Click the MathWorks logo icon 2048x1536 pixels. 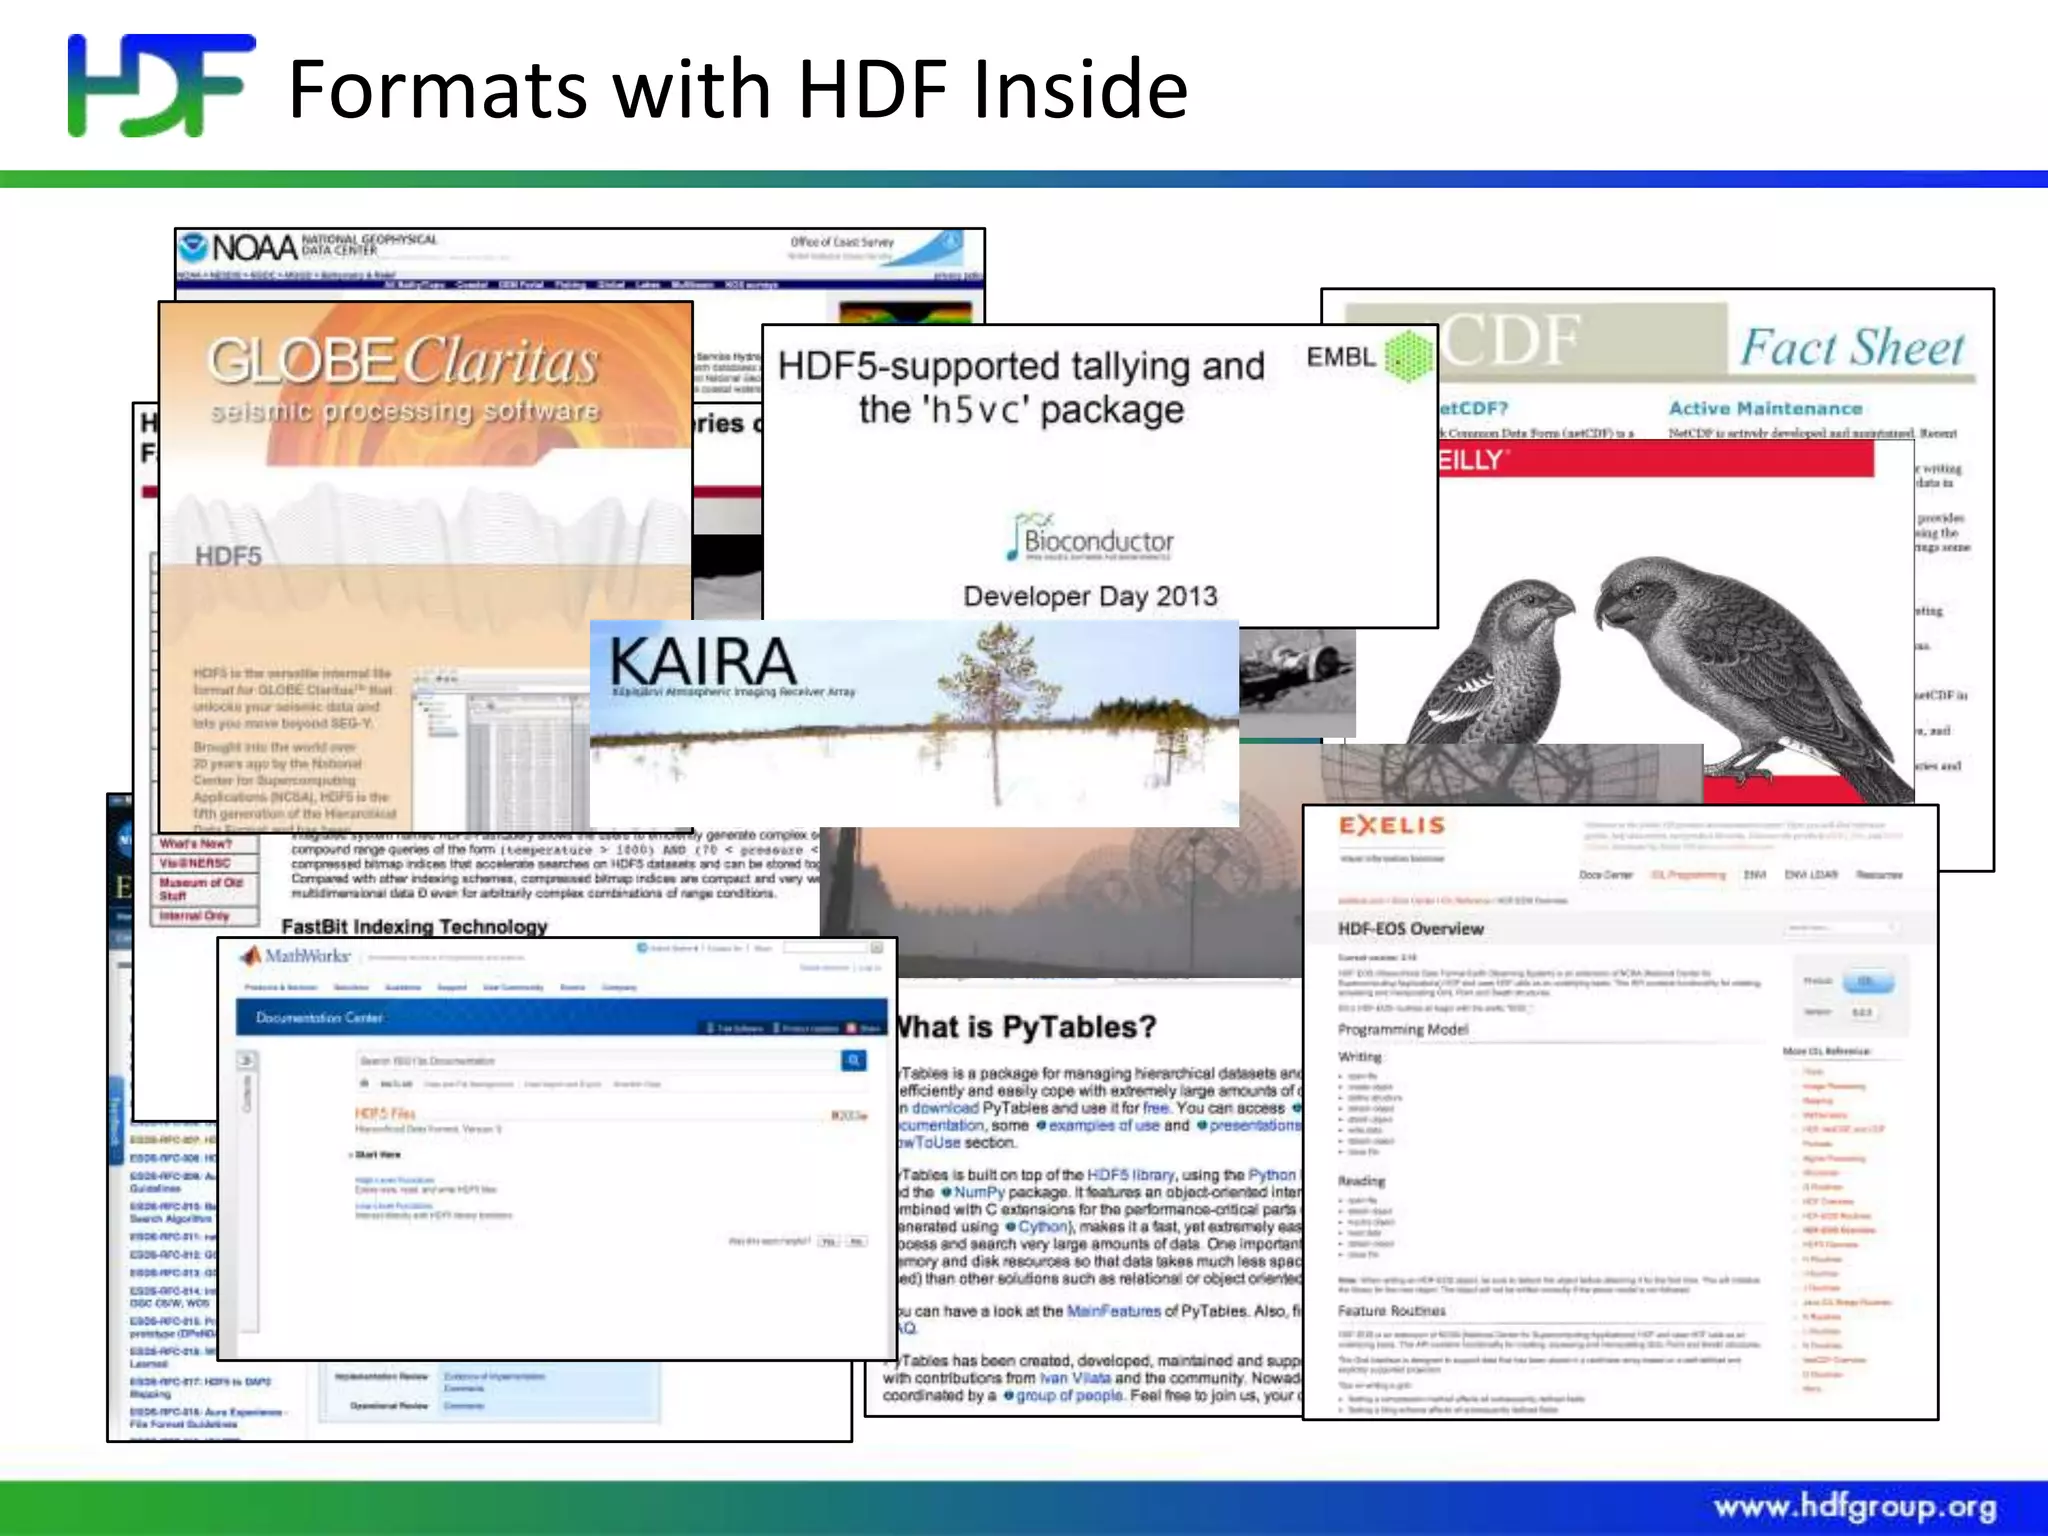[x=251, y=956]
